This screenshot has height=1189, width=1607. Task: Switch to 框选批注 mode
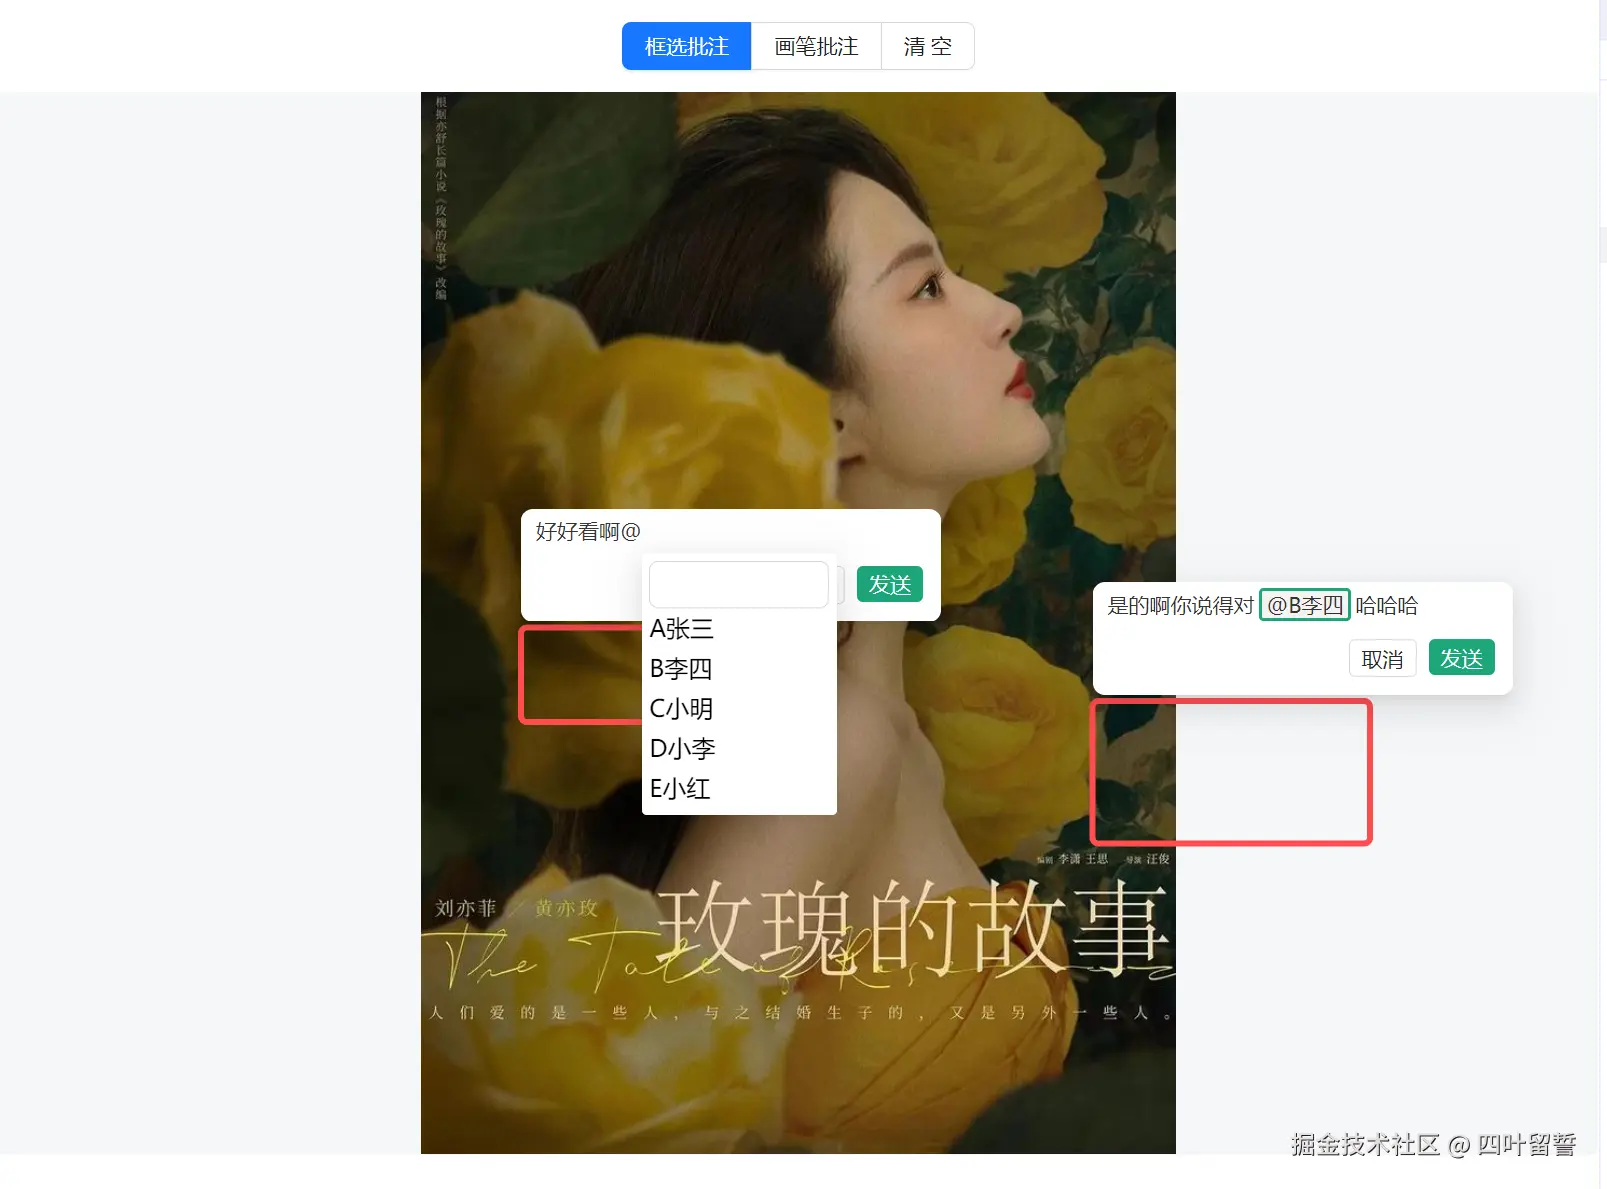(686, 46)
